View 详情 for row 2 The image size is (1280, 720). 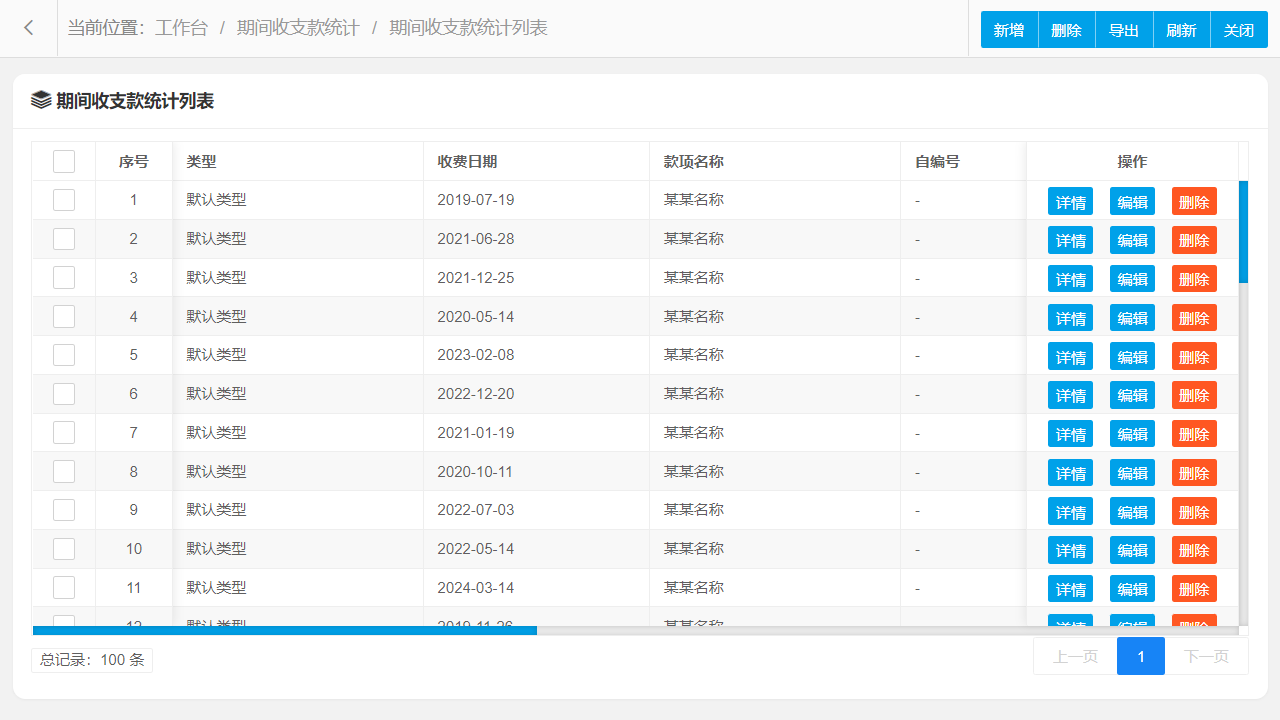pos(1070,240)
